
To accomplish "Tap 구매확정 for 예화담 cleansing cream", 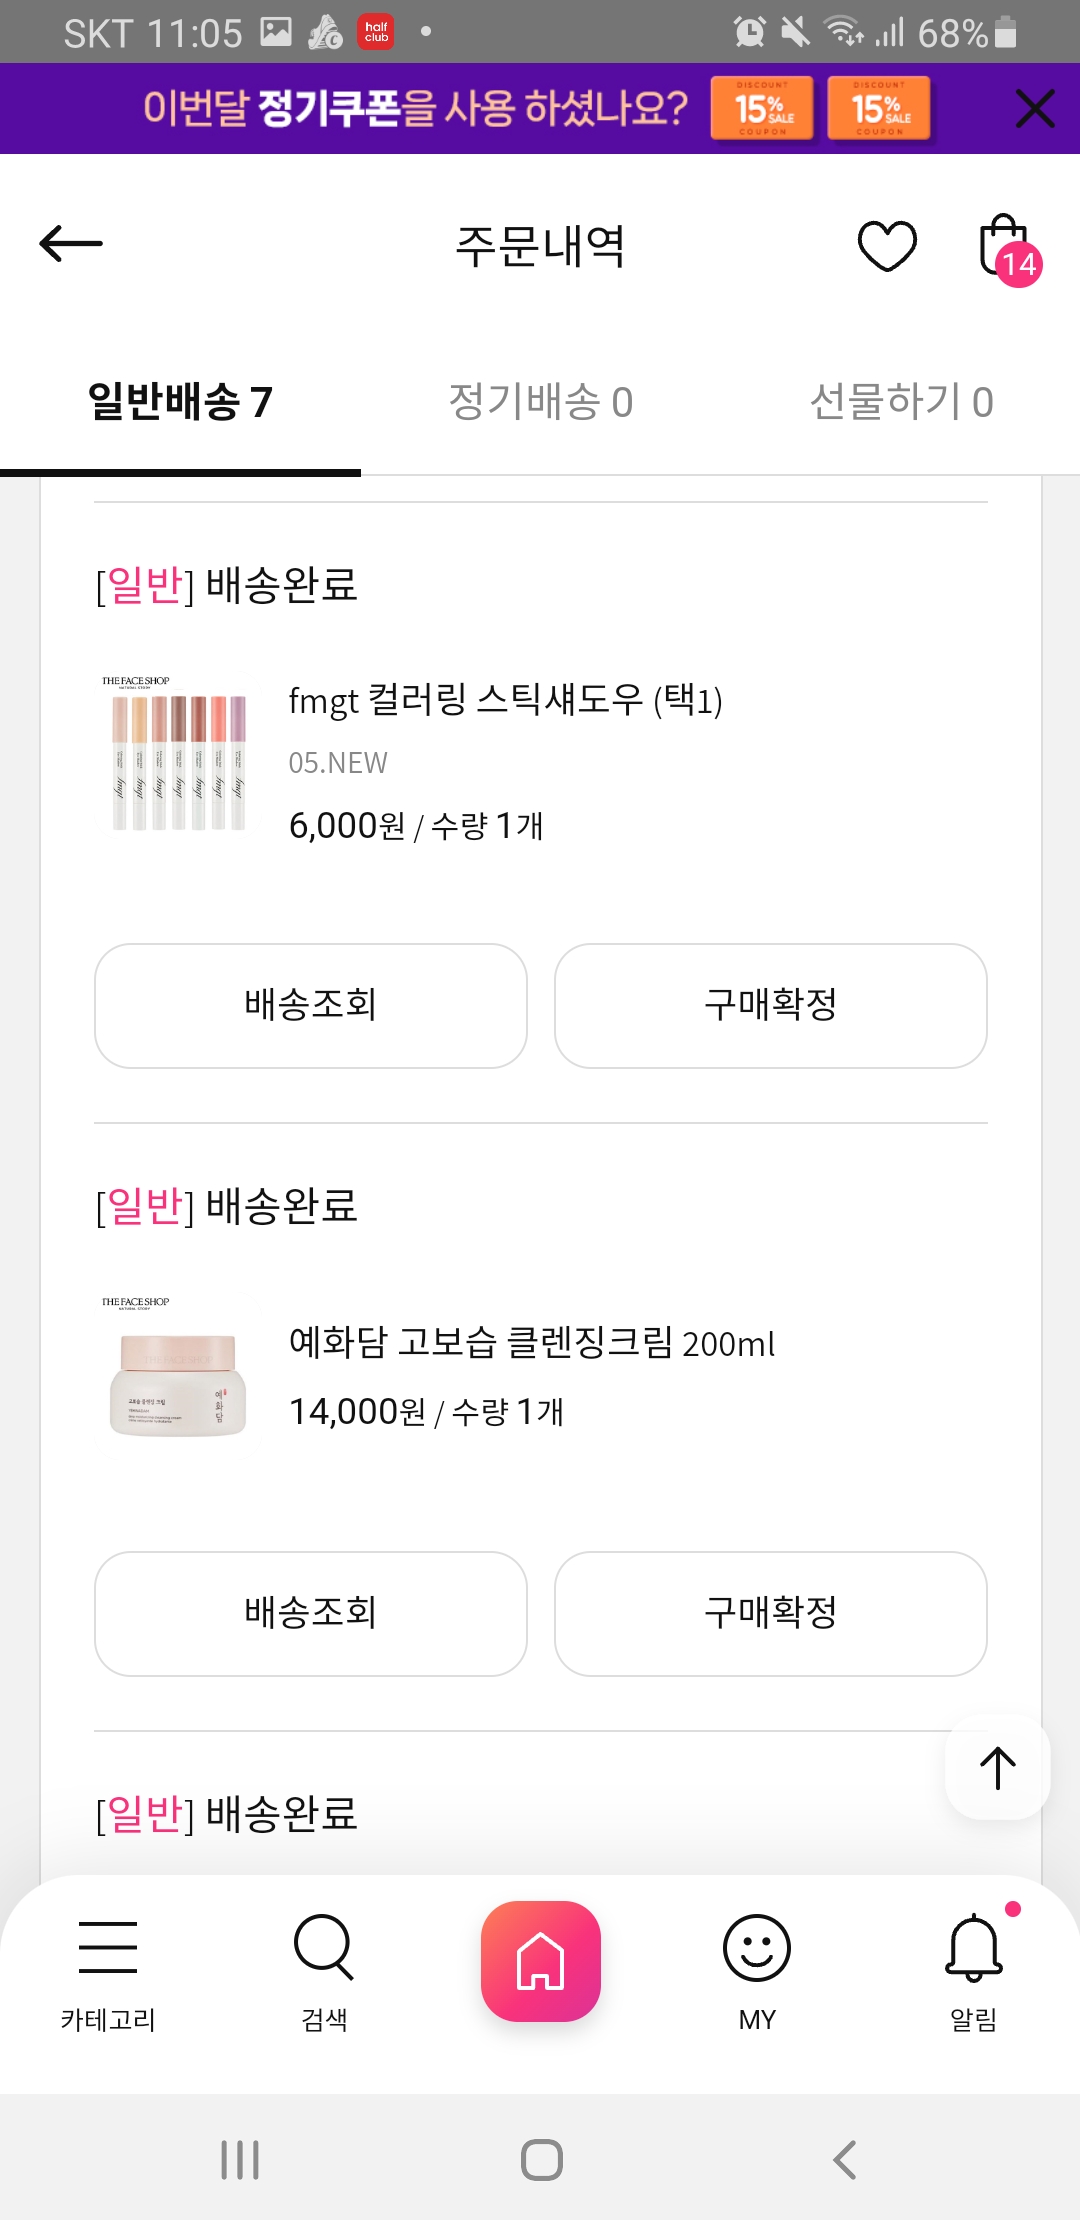I will 770,1613.
